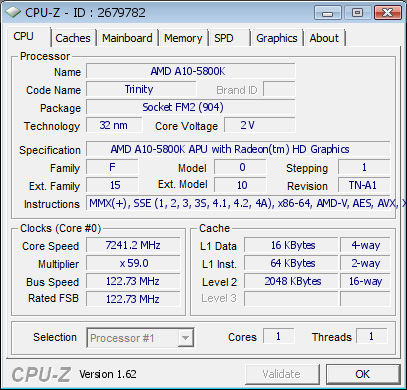Click the Ext. Model value 10
407x390 pixels.
pyautogui.click(x=240, y=185)
